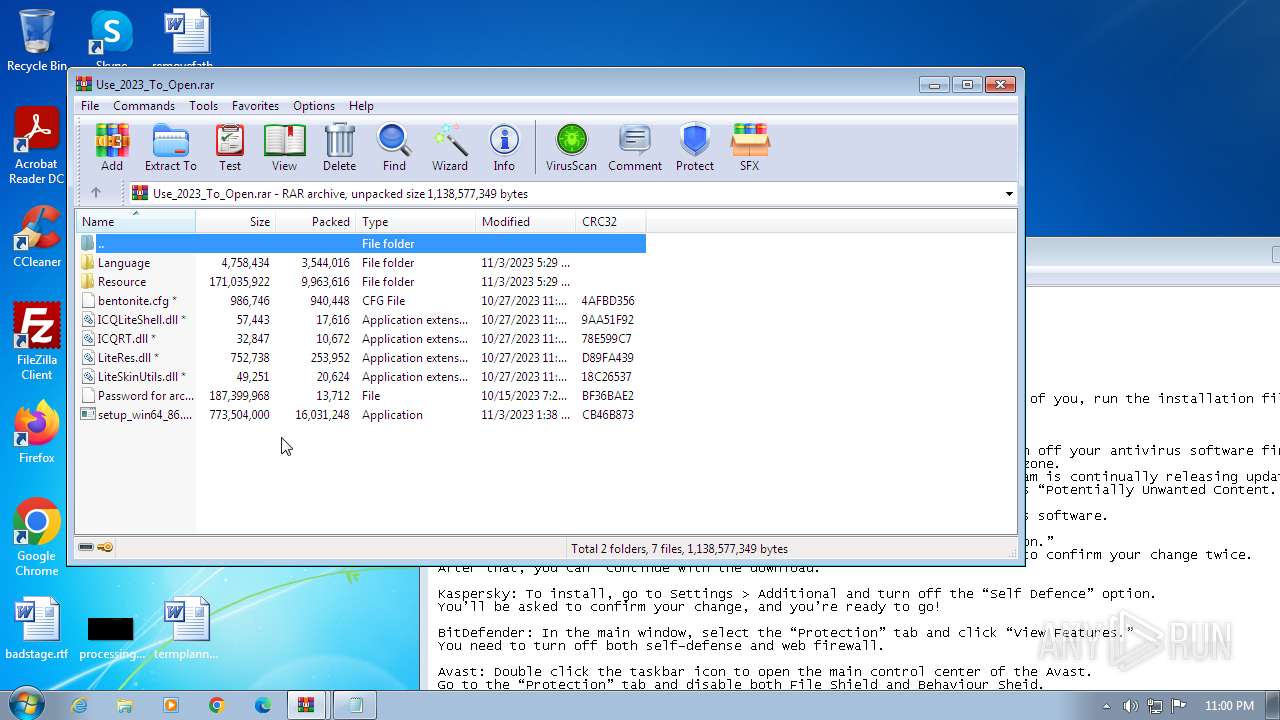The image size is (1280, 720).
Task: Open the File menu
Action: coord(90,106)
